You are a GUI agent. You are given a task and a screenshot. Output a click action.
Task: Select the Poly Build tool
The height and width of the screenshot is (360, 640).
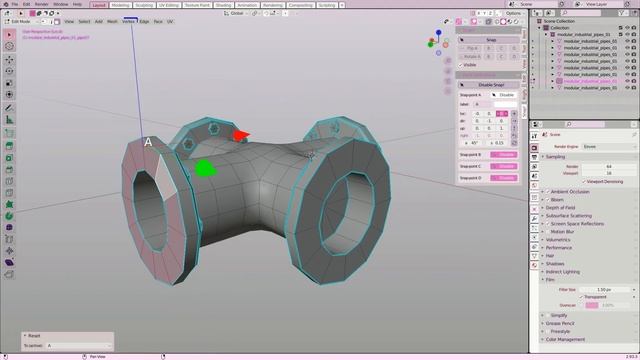point(9,204)
